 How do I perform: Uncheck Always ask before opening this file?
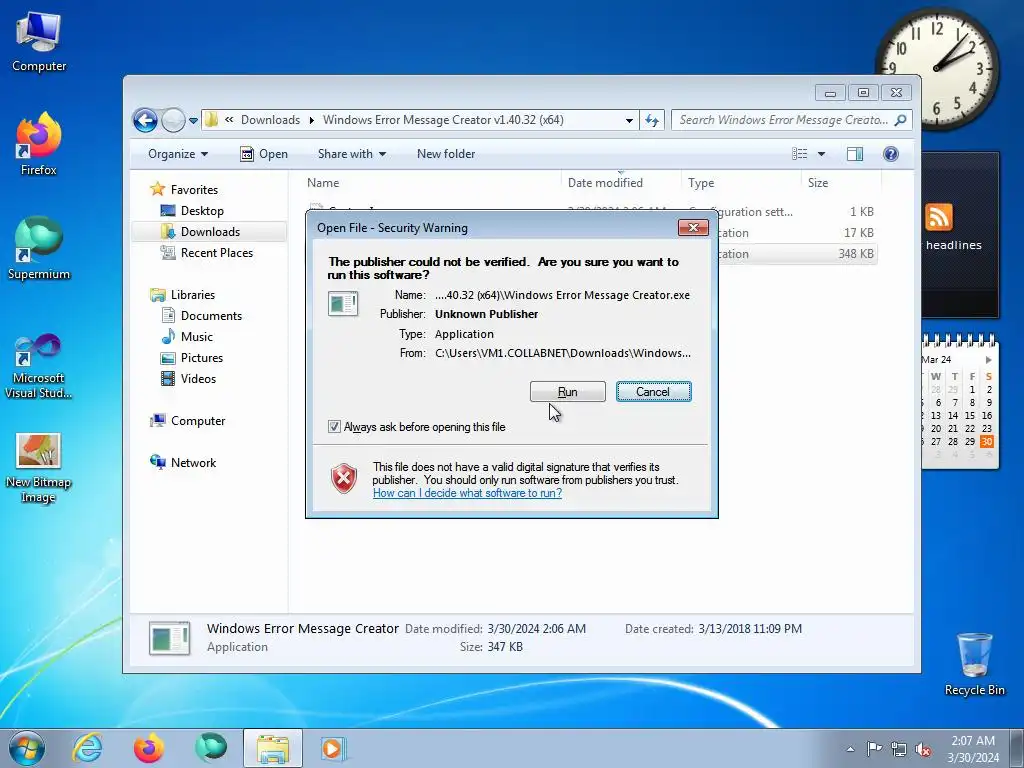point(334,427)
